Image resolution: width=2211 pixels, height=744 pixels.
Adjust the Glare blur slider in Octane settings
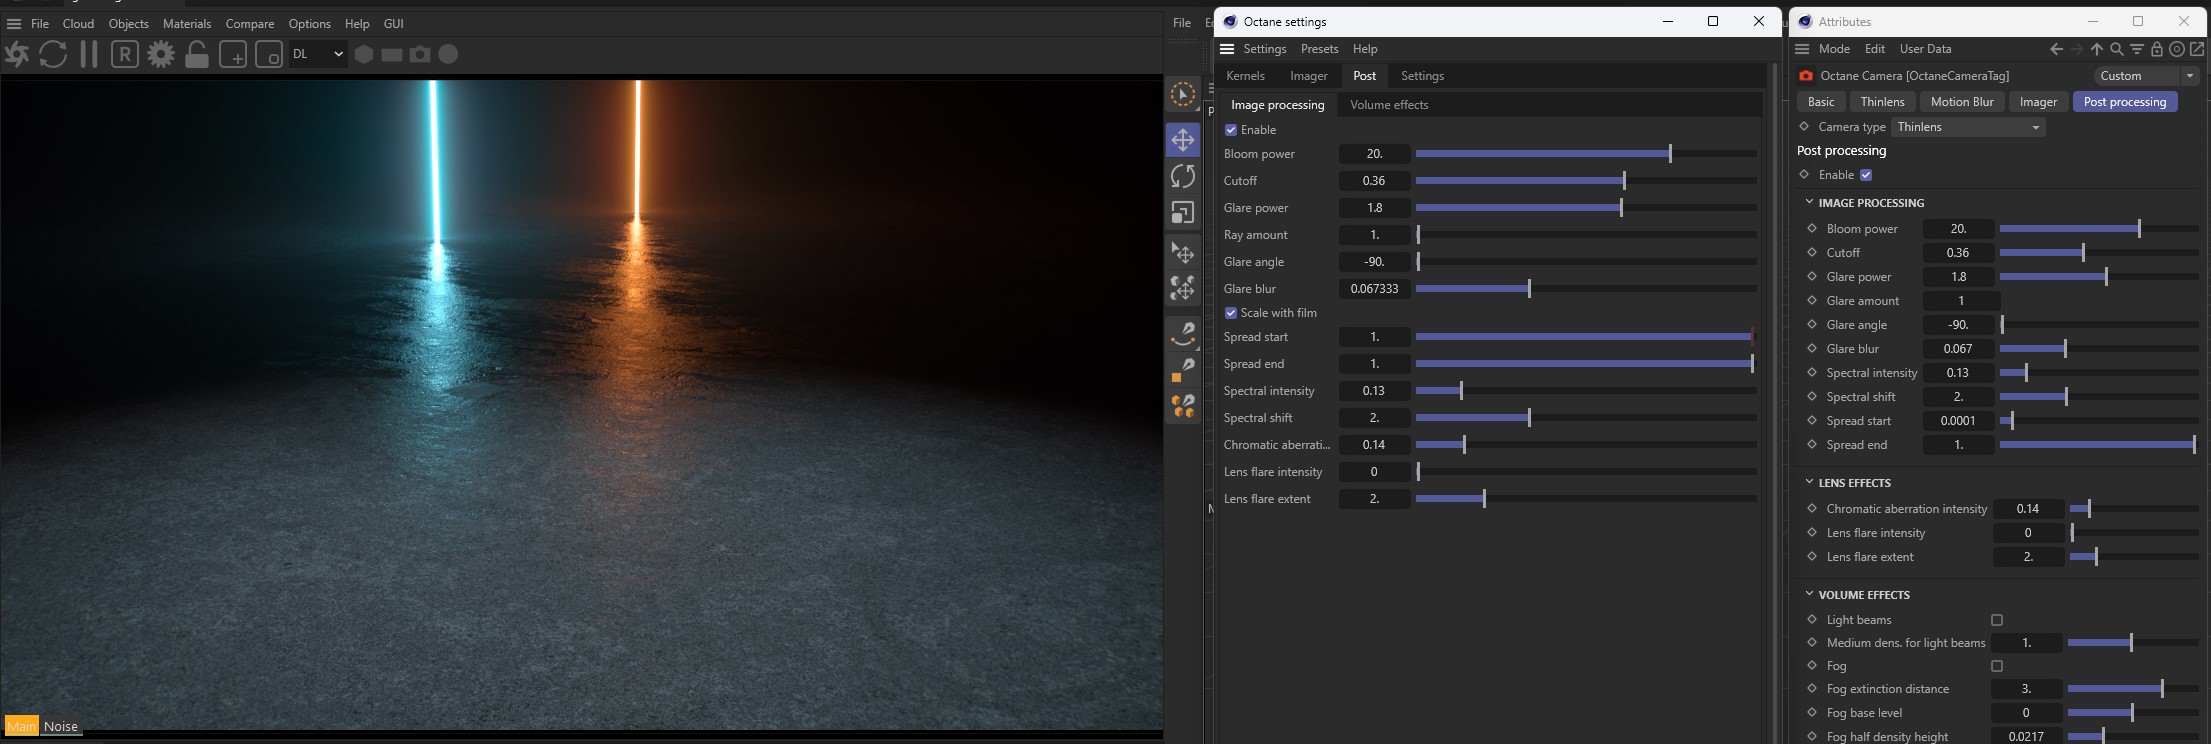point(1586,289)
